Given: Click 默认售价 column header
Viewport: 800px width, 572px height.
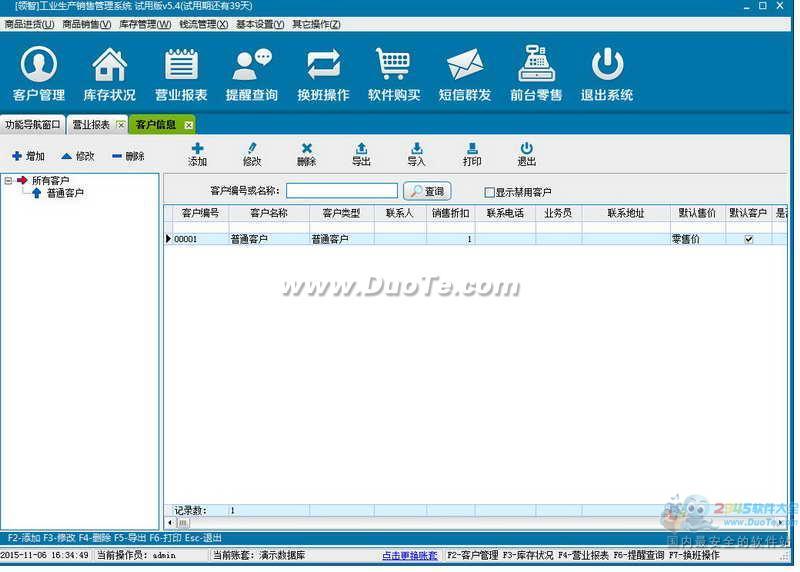Looking at the screenshot, I should tap(697, 213).
